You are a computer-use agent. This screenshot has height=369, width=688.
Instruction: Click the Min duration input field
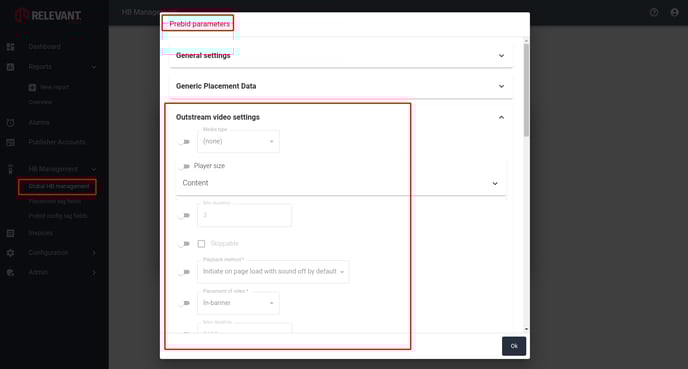pos(244,215)
